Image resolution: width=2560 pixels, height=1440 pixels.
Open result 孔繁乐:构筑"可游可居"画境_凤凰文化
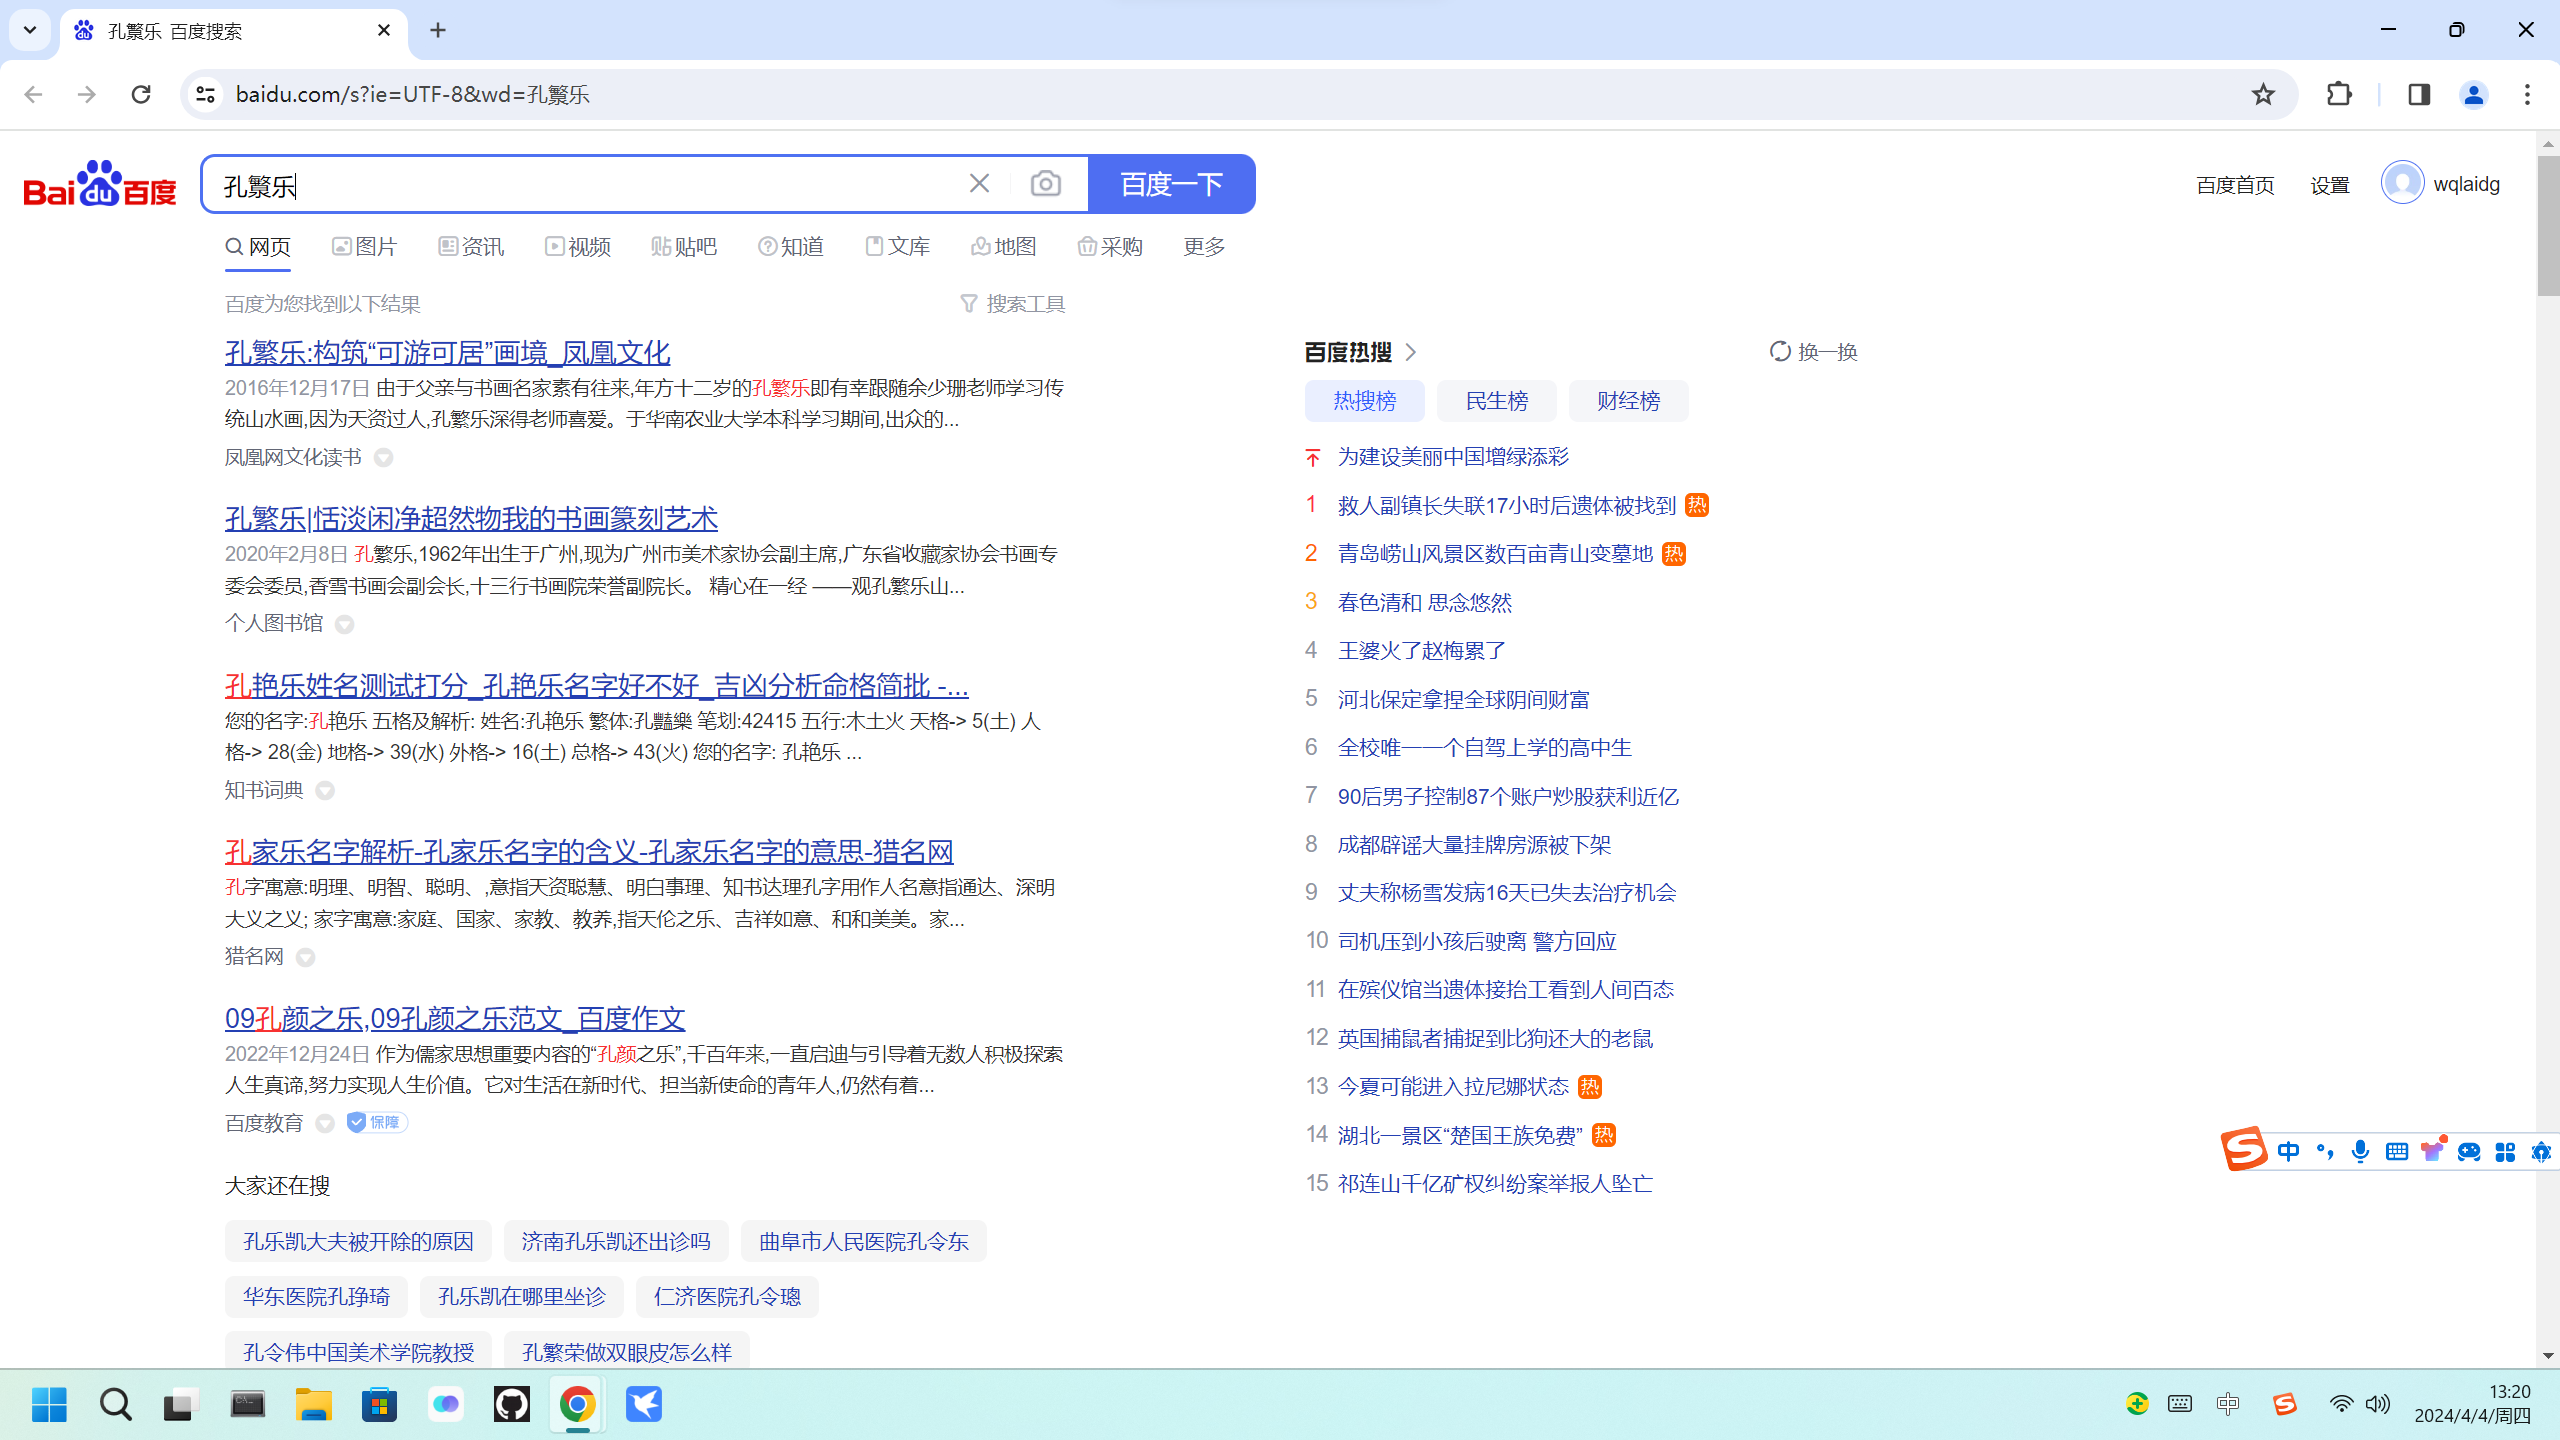pyautogui.click(x=447, y=353)
